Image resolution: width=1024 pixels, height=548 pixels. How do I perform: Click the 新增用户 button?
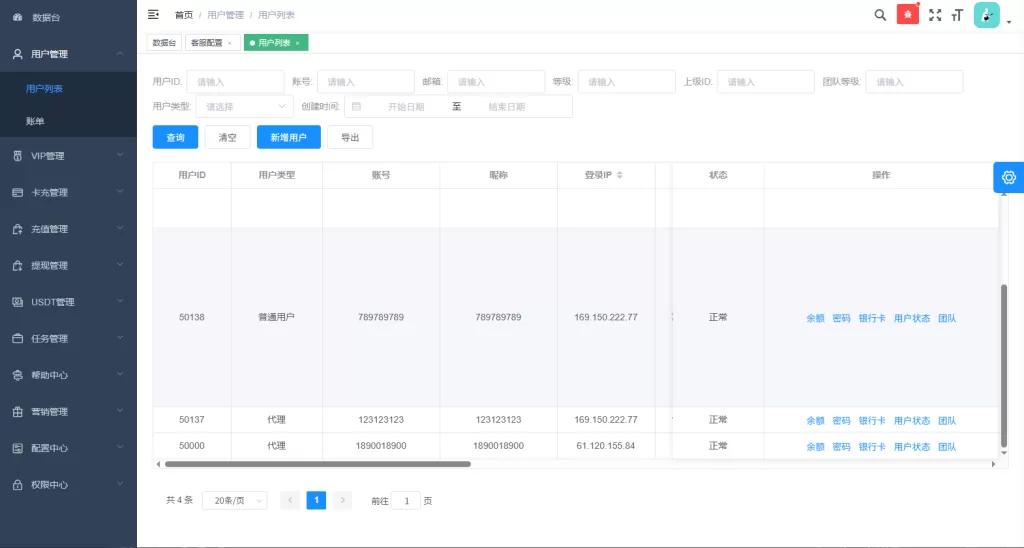[x=288, y=137]
